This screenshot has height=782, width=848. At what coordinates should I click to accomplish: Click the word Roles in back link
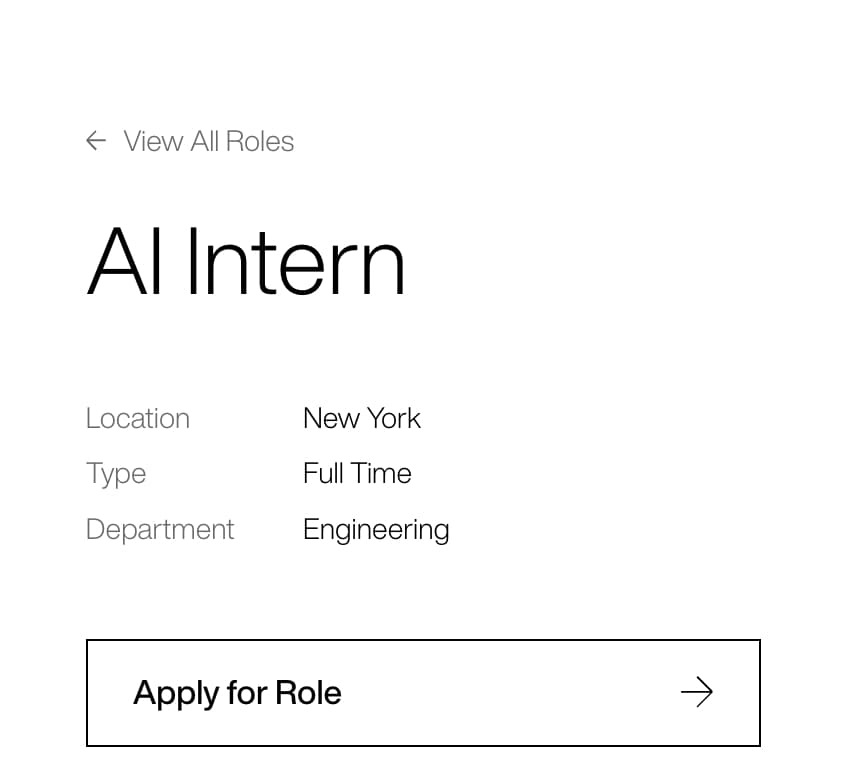(260, 141)
